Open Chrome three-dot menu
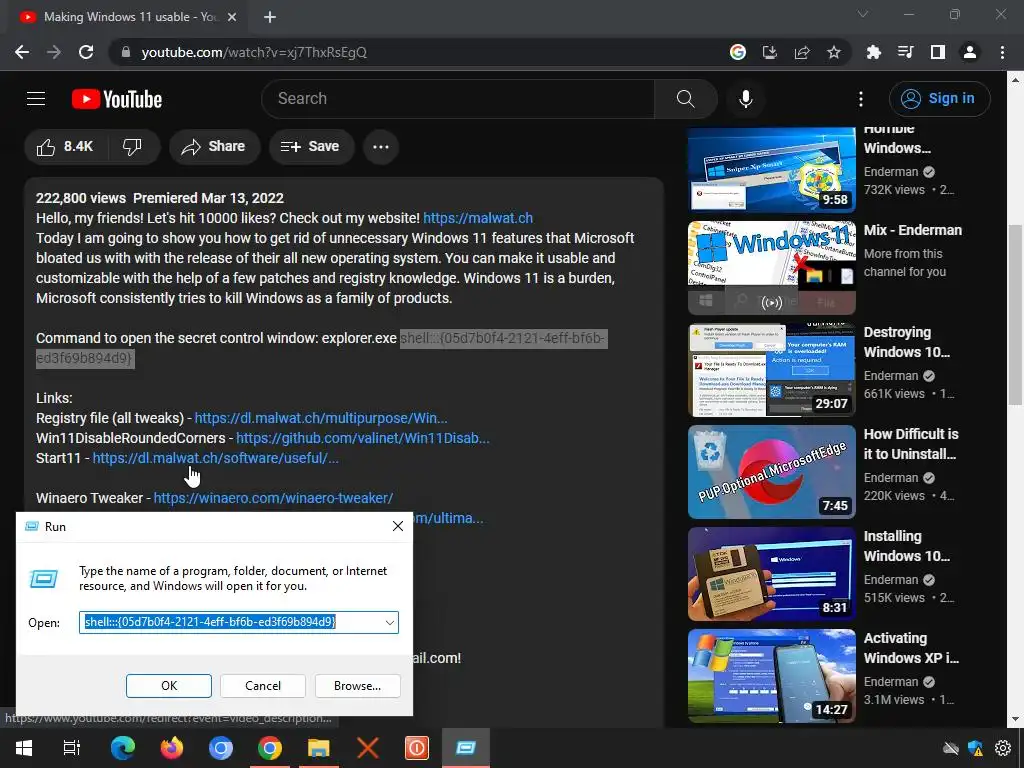The image size is (1024, 768). point(1002,52)
